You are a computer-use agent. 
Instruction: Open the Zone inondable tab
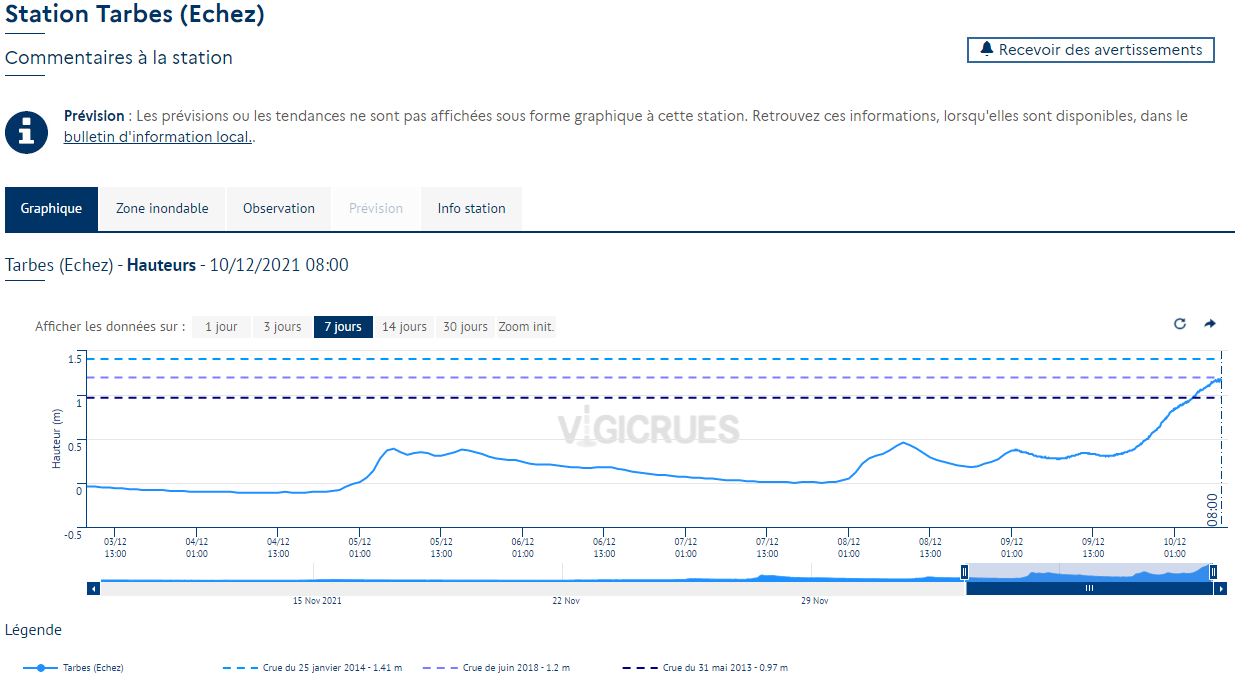pos(162,209)
